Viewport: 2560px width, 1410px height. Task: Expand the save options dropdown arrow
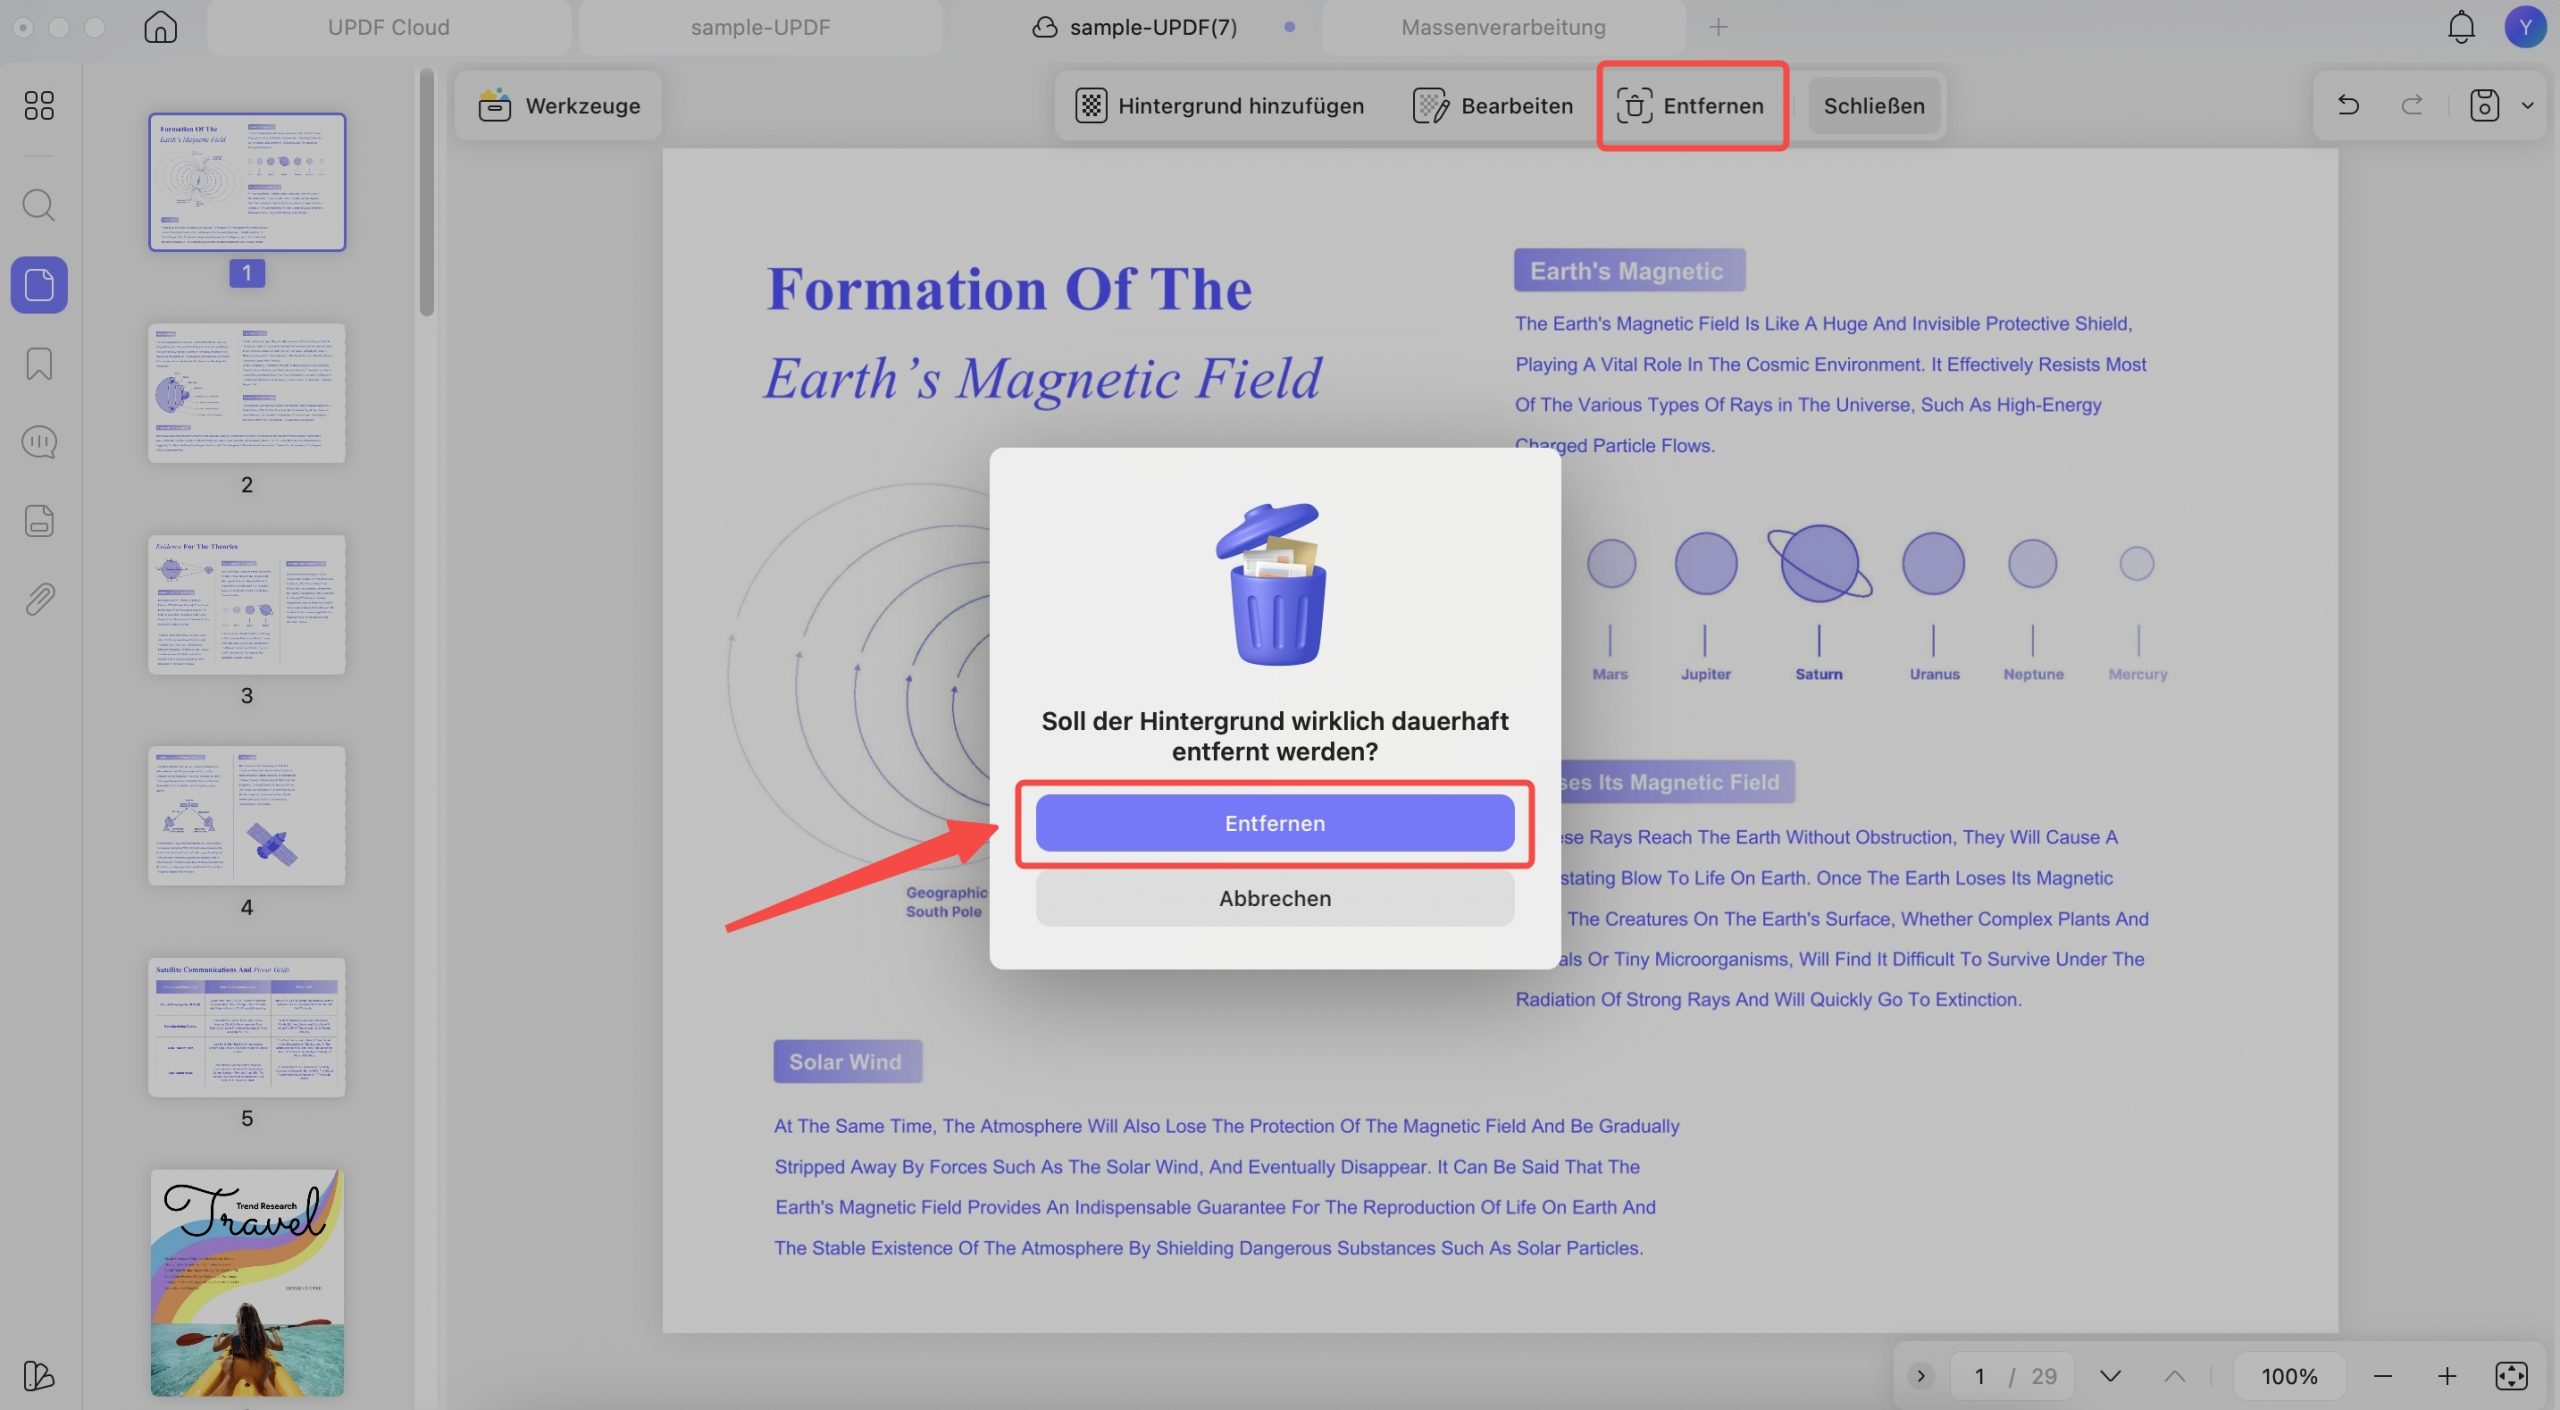pos(2527,105)
